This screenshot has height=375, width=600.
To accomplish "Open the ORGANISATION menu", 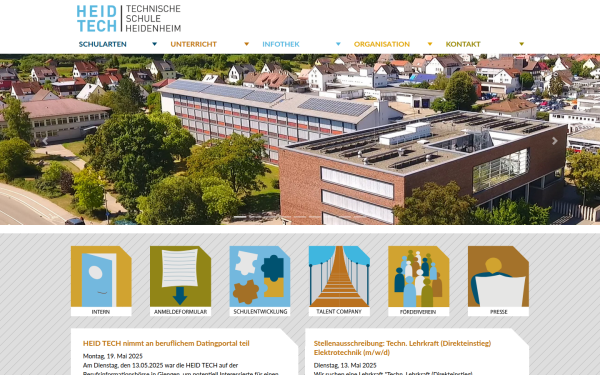I will [x=382, y=44].
